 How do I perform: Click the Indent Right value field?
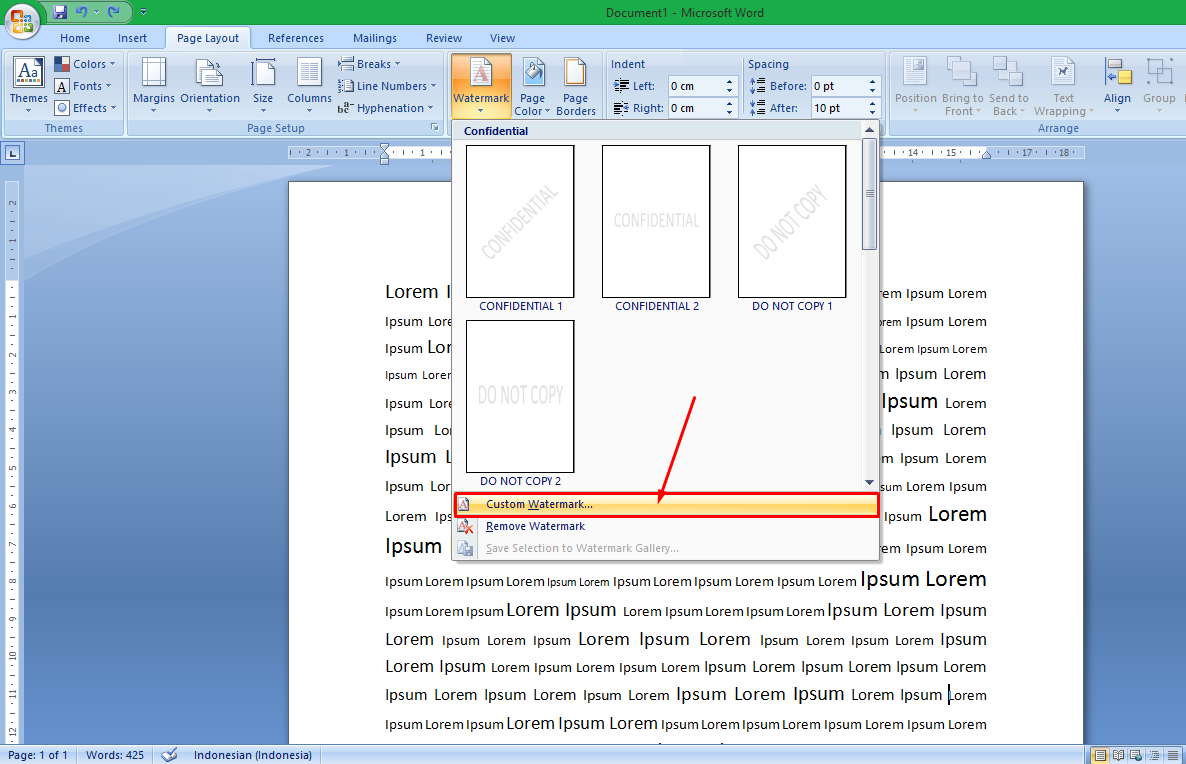click(695, 108)
